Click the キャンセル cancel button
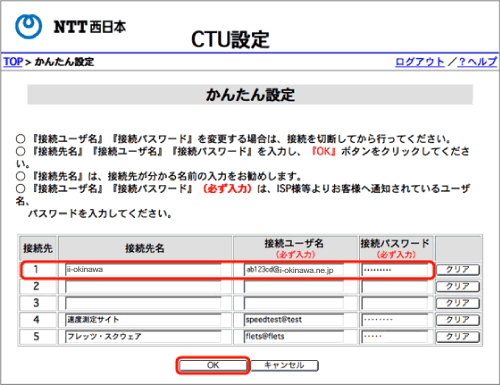500x385 pixels. [284, 365]
